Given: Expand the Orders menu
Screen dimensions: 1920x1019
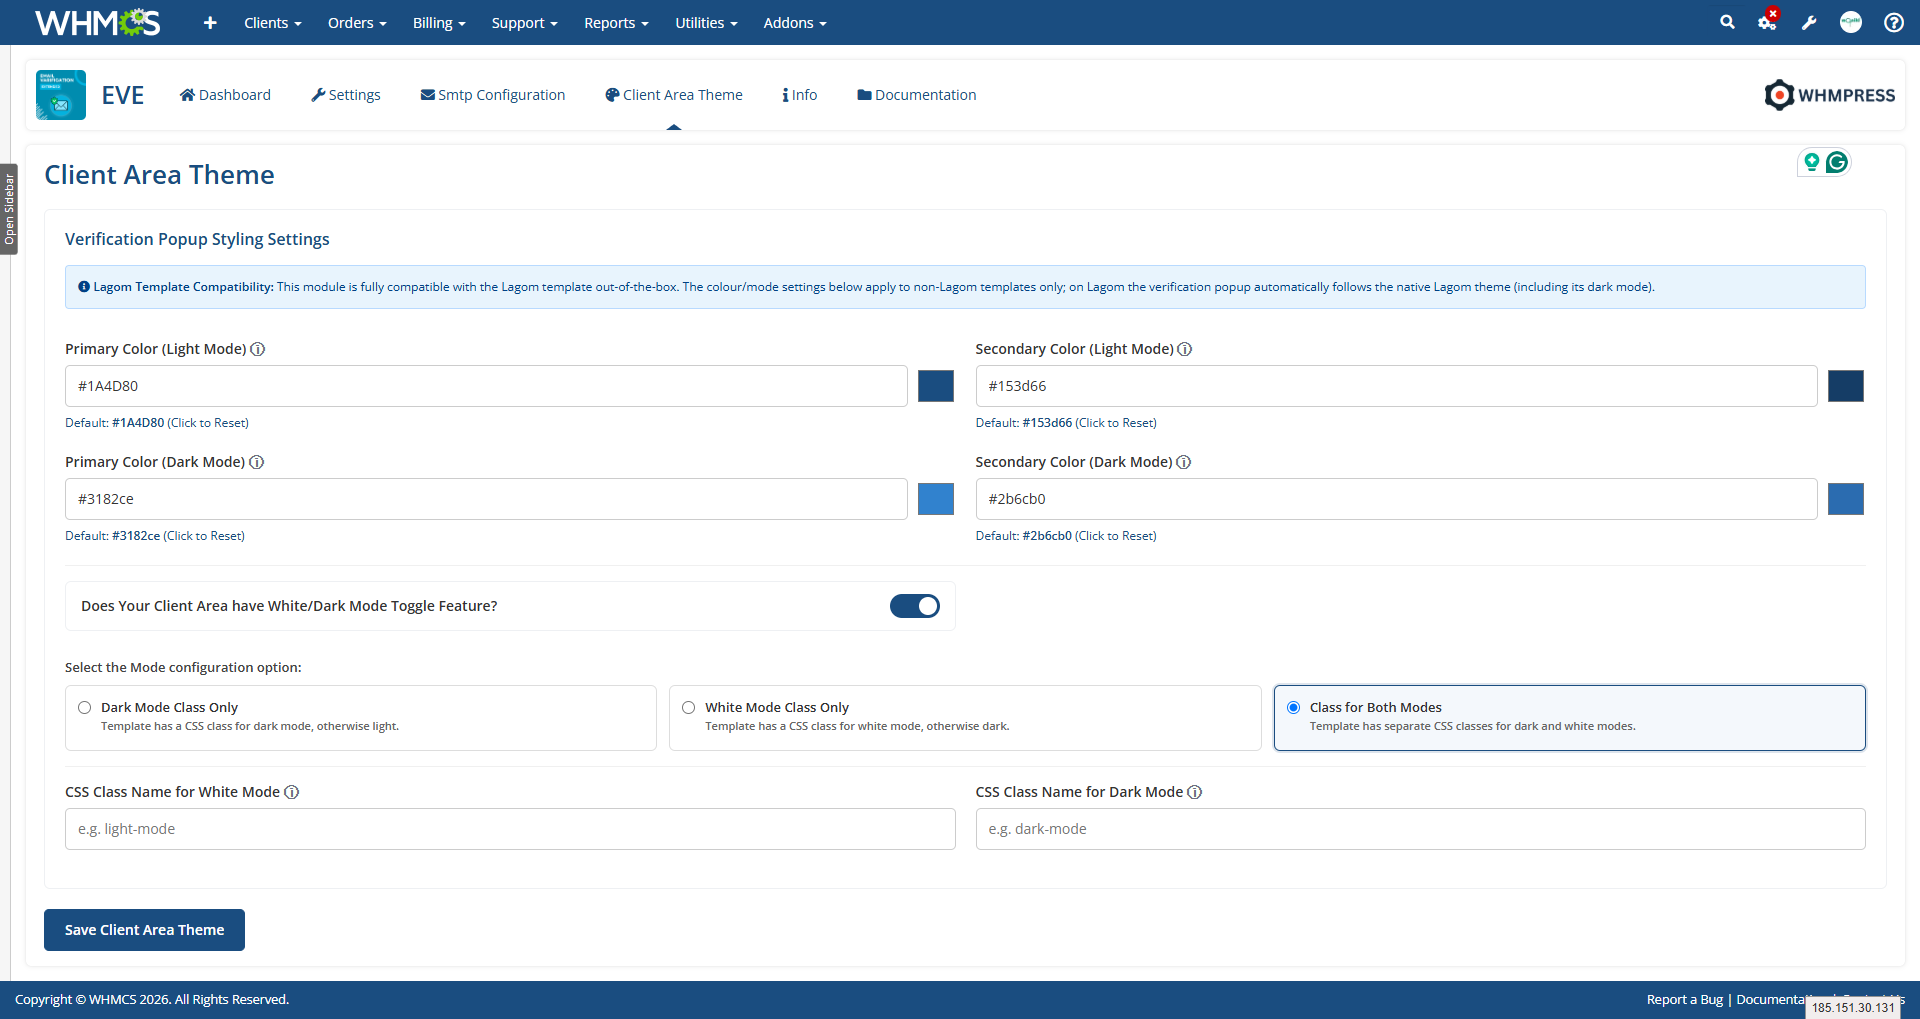Looking at the screenshot, I should [357, 23].
